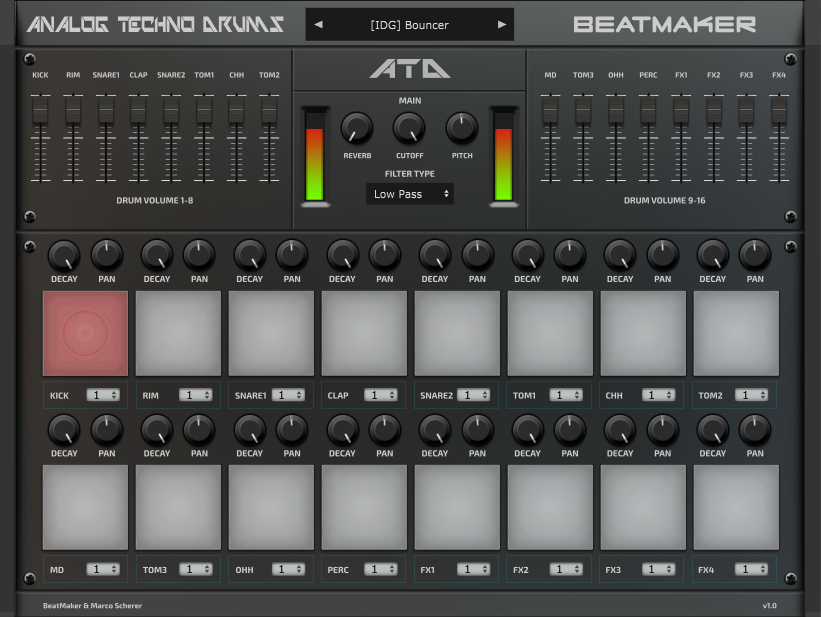Go to the previous preset with left arrow
The height and width of the screenshot is (617, 821).
click(x=318, y=25)
